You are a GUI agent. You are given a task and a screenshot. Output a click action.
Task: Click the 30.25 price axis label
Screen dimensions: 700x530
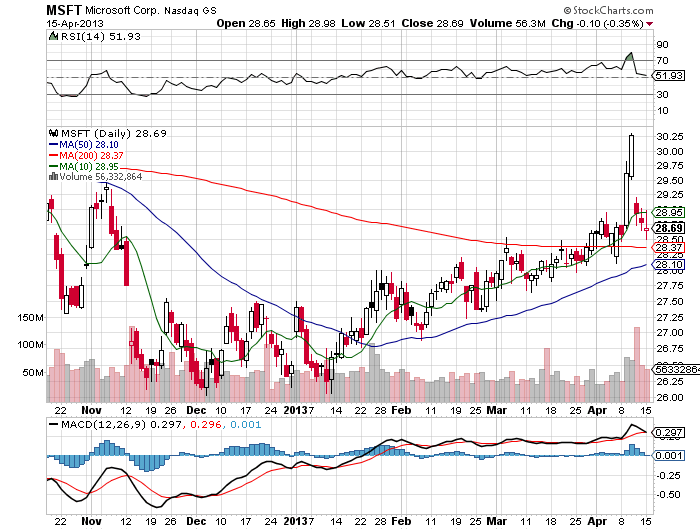pos(670,137)
